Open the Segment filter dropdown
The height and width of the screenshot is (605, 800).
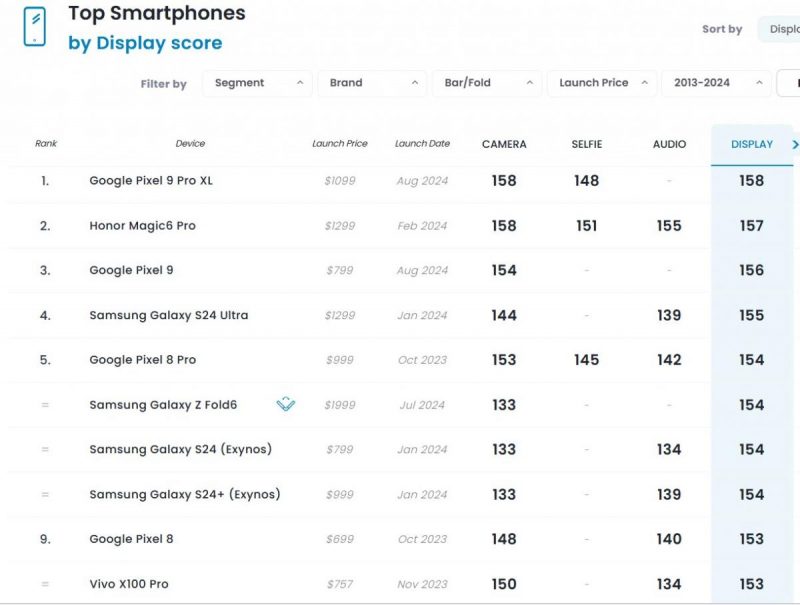257,83
